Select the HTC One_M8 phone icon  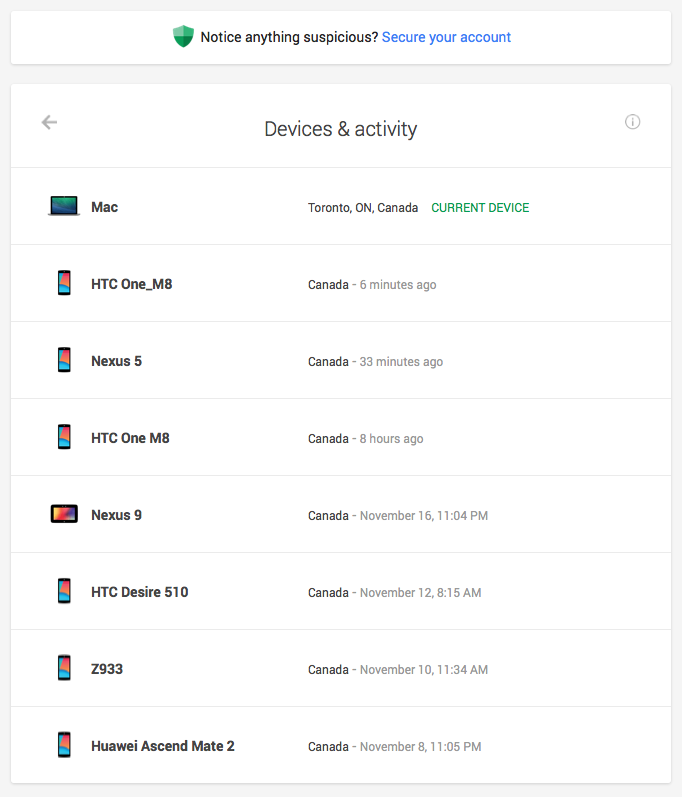[64, 284]
